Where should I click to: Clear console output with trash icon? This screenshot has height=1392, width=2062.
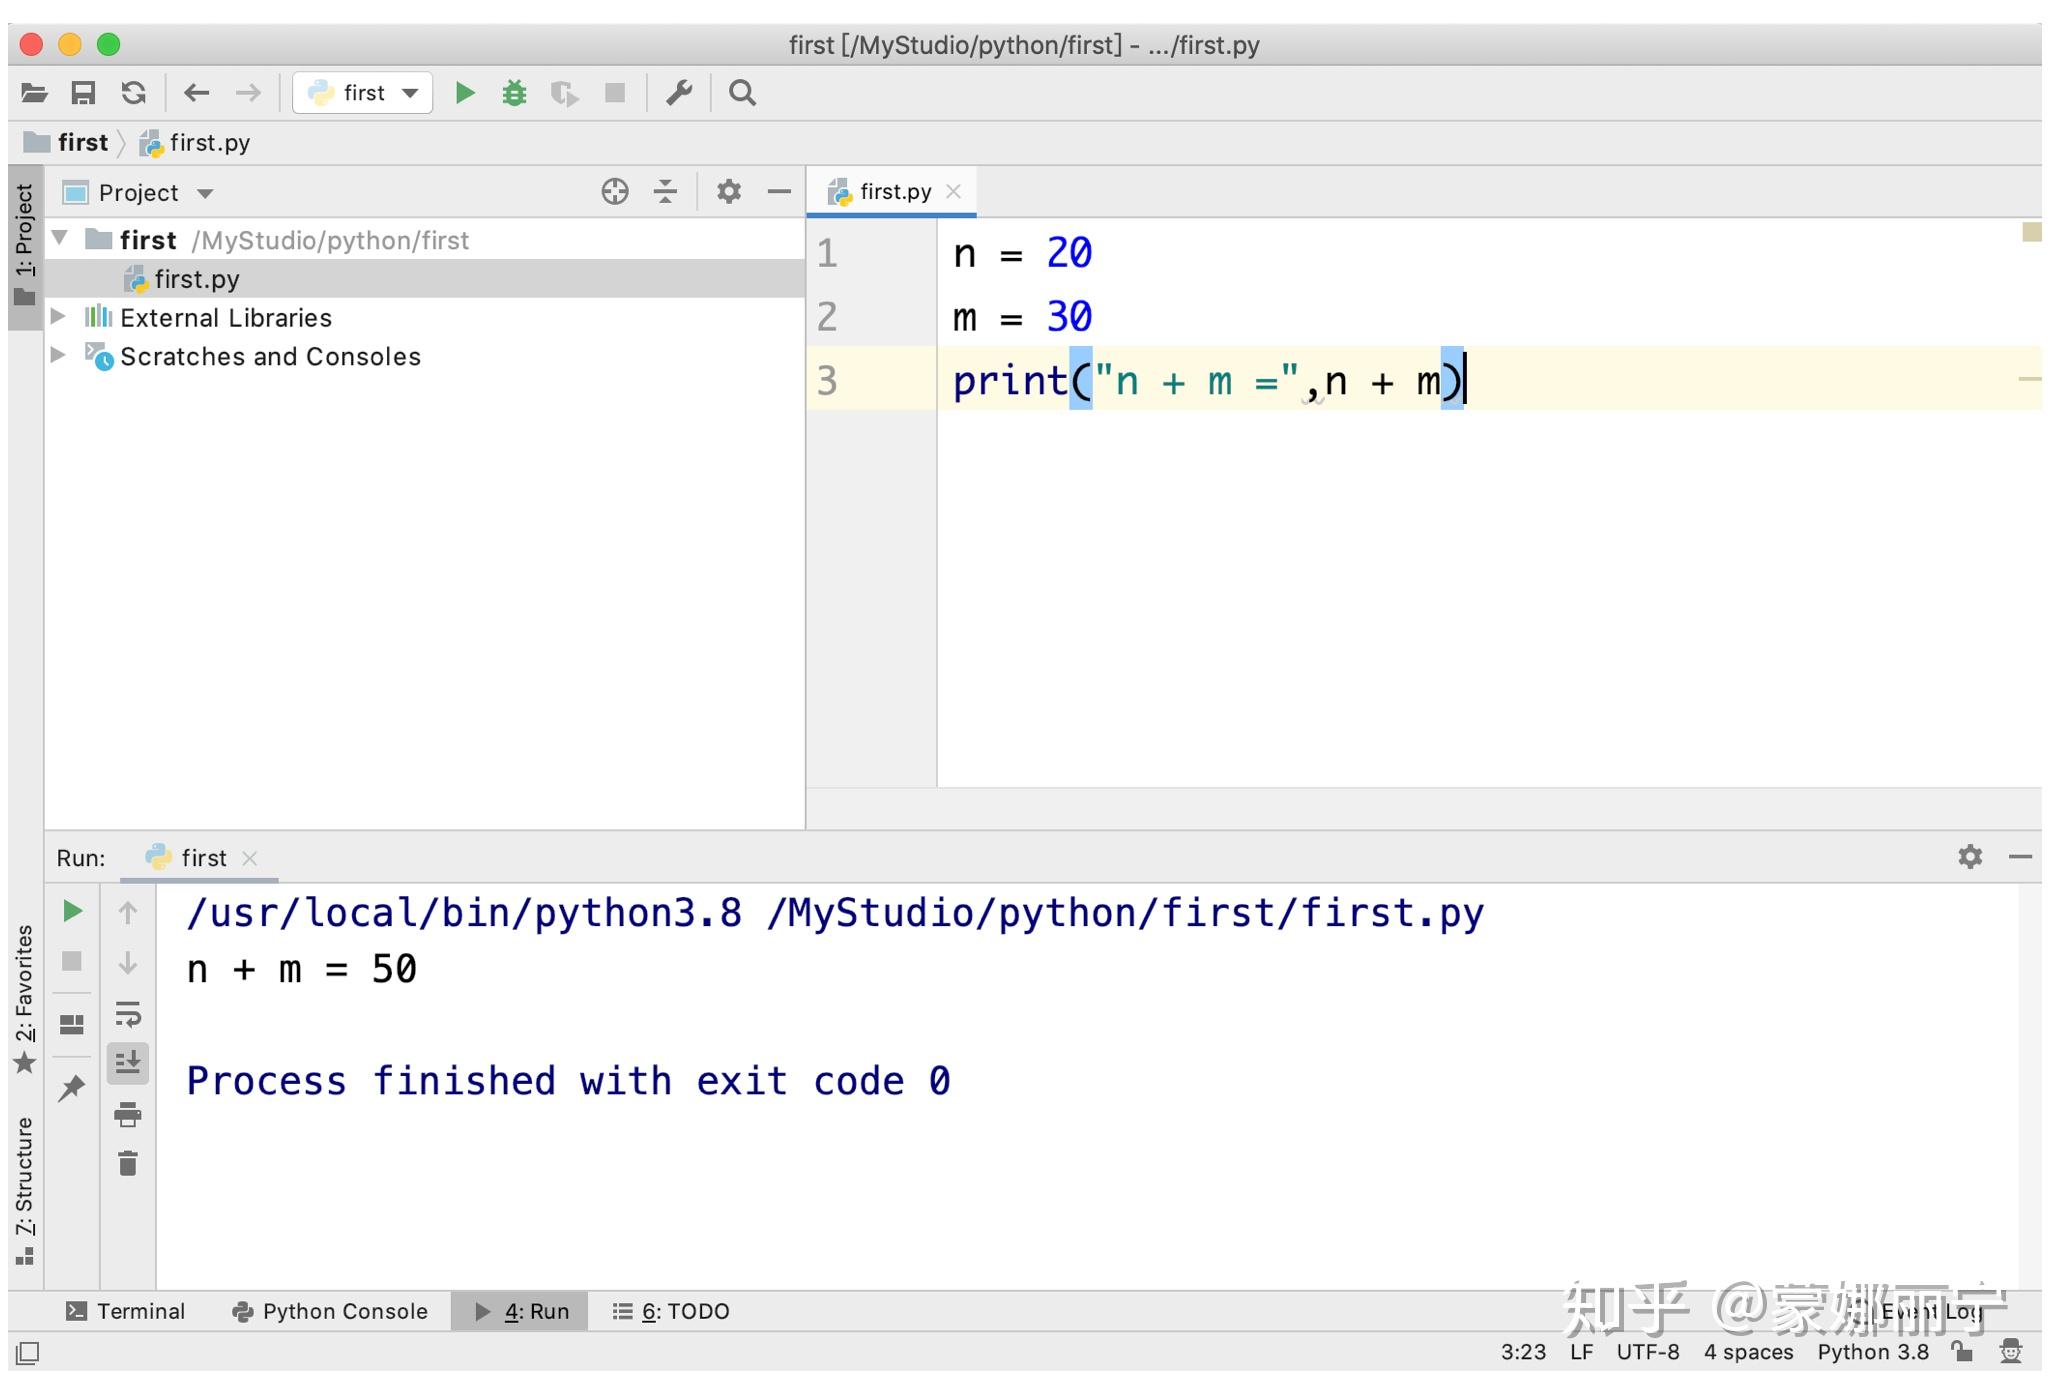(128, 1163)
